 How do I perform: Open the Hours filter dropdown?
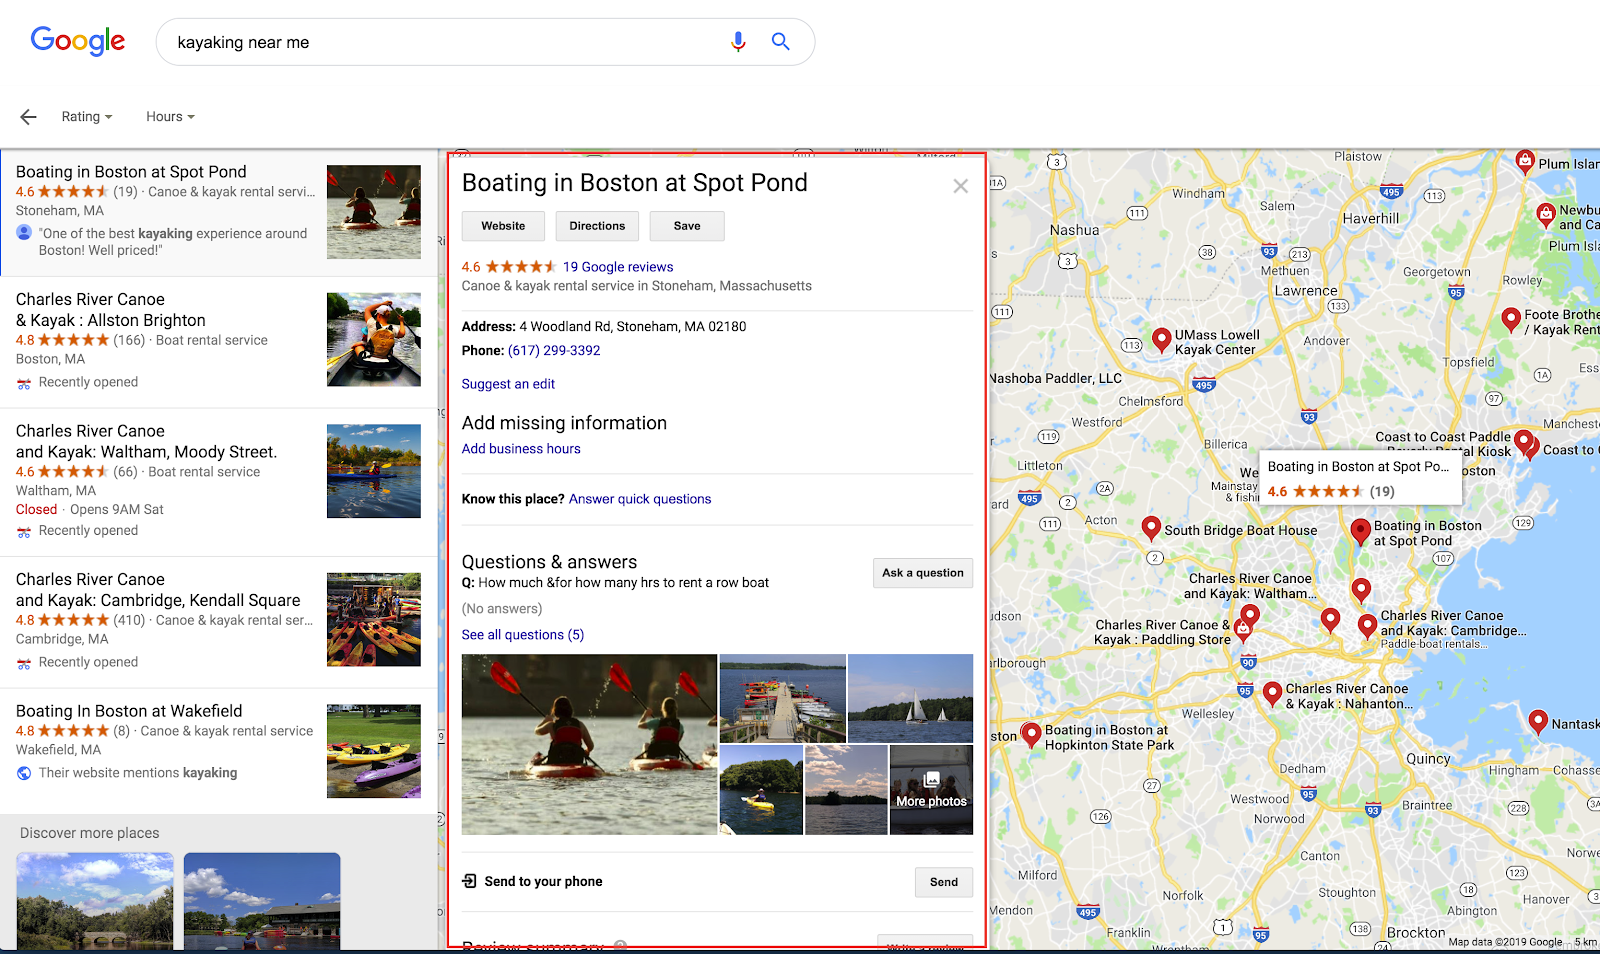tap(170, 117)
